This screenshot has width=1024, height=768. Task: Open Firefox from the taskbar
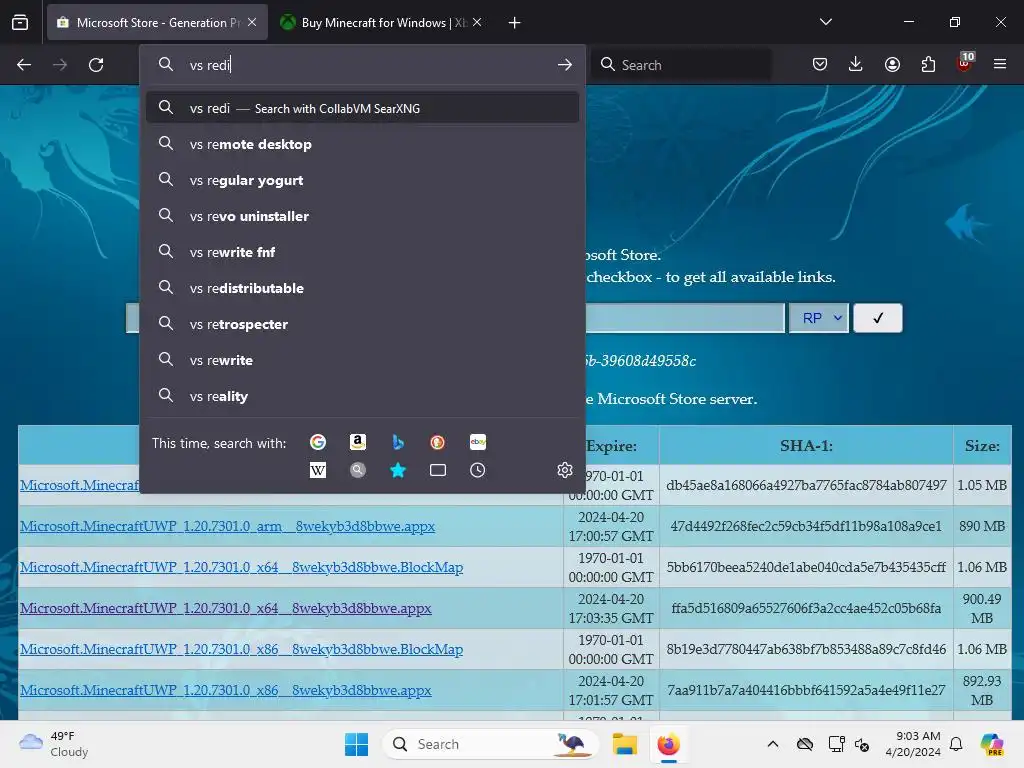(669, 744)
